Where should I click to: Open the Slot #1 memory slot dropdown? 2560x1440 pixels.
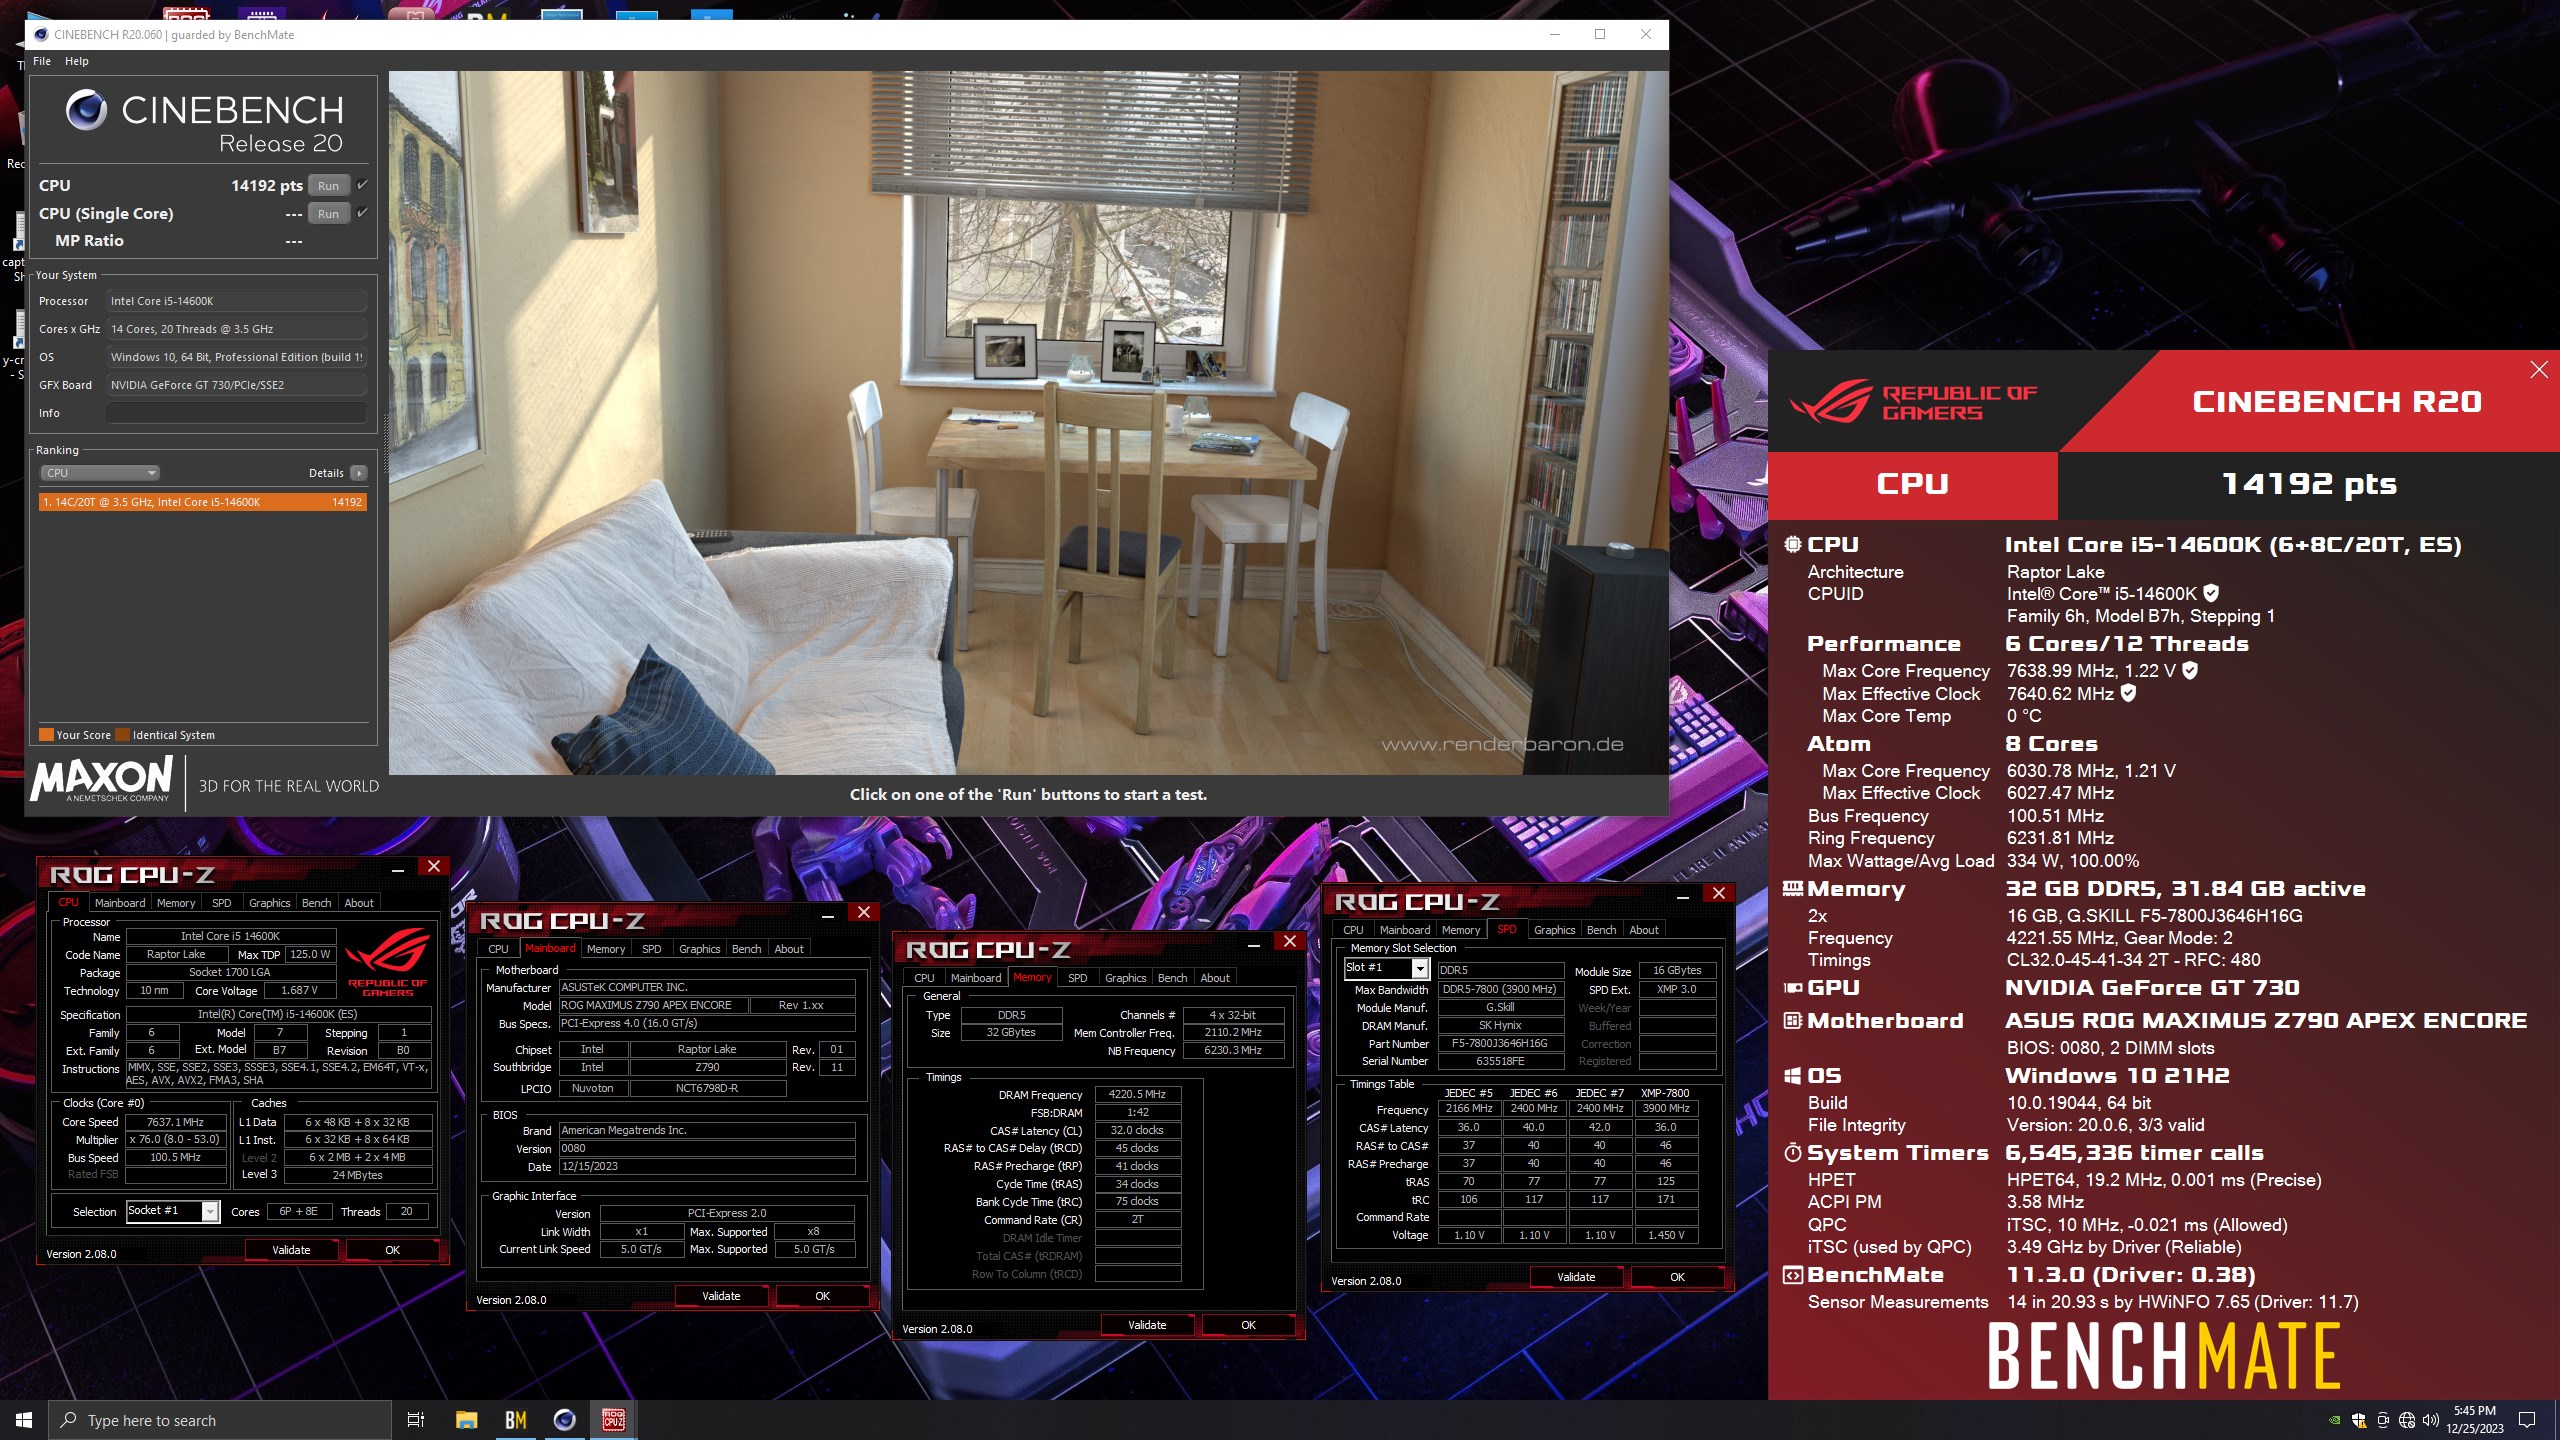pyautogui.click(x=1386, y=968)
